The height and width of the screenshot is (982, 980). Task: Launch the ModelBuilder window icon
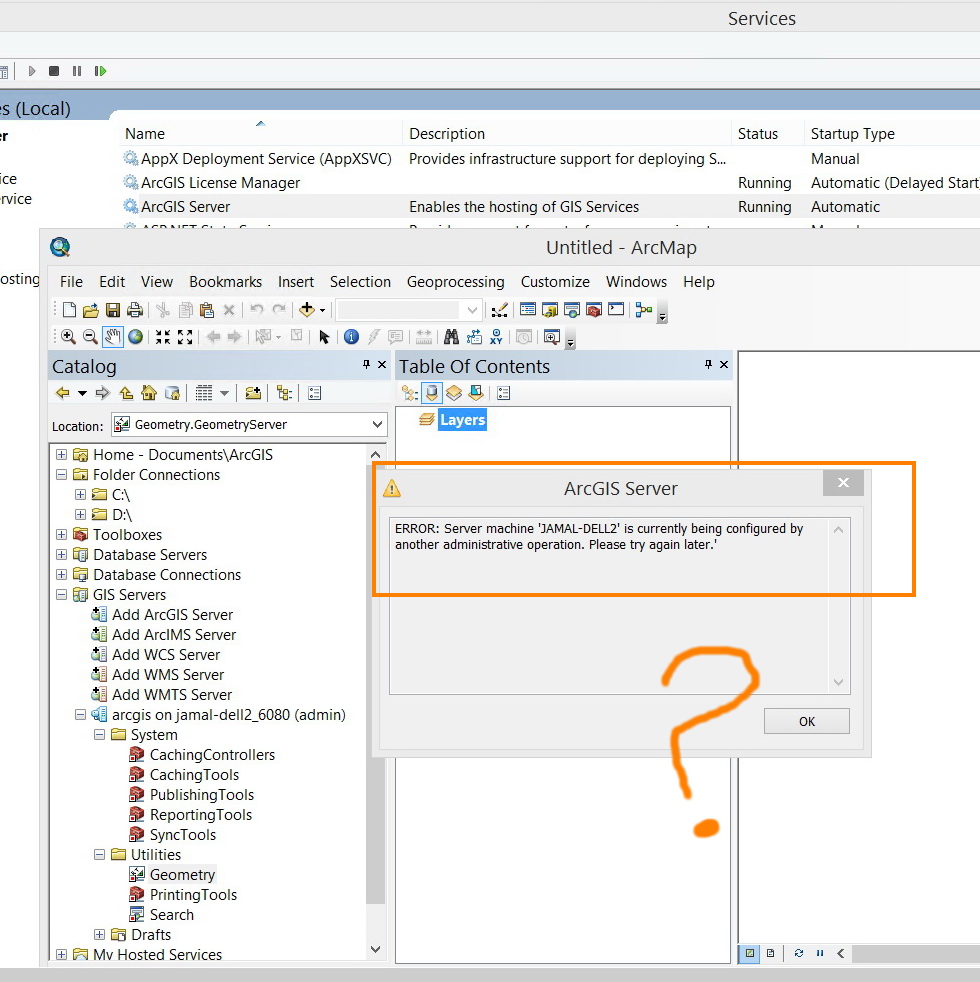coord(644,309)
